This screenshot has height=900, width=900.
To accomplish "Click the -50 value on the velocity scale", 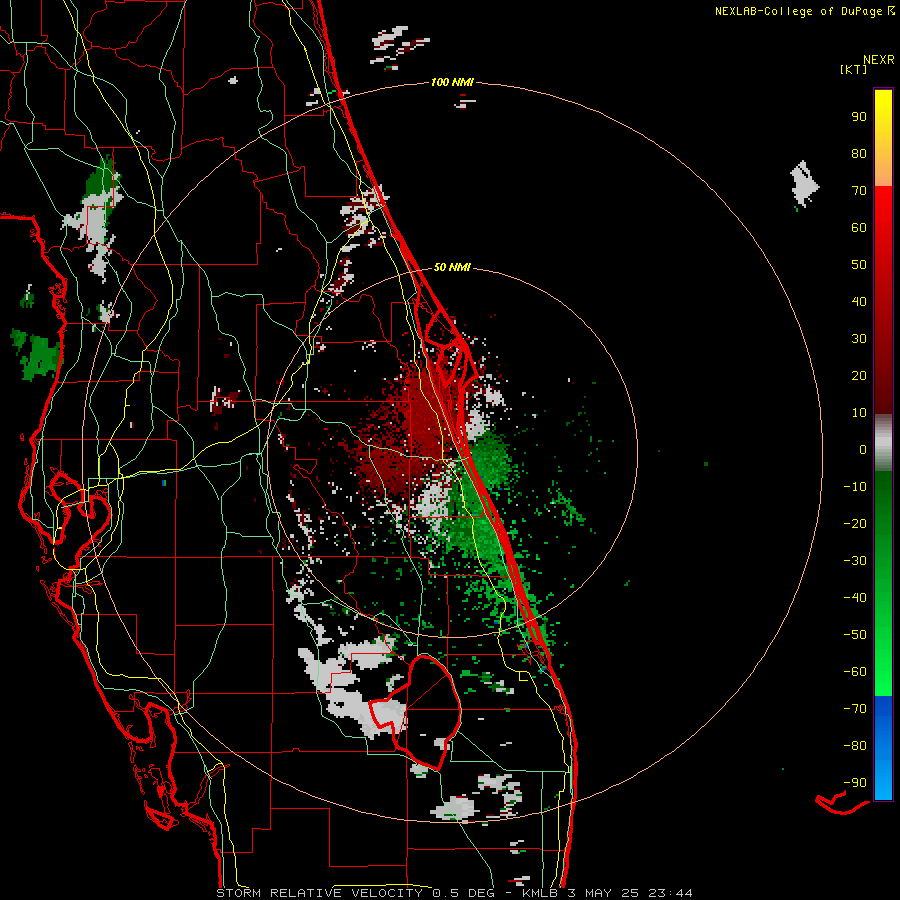I will click(x=855, y=635).
